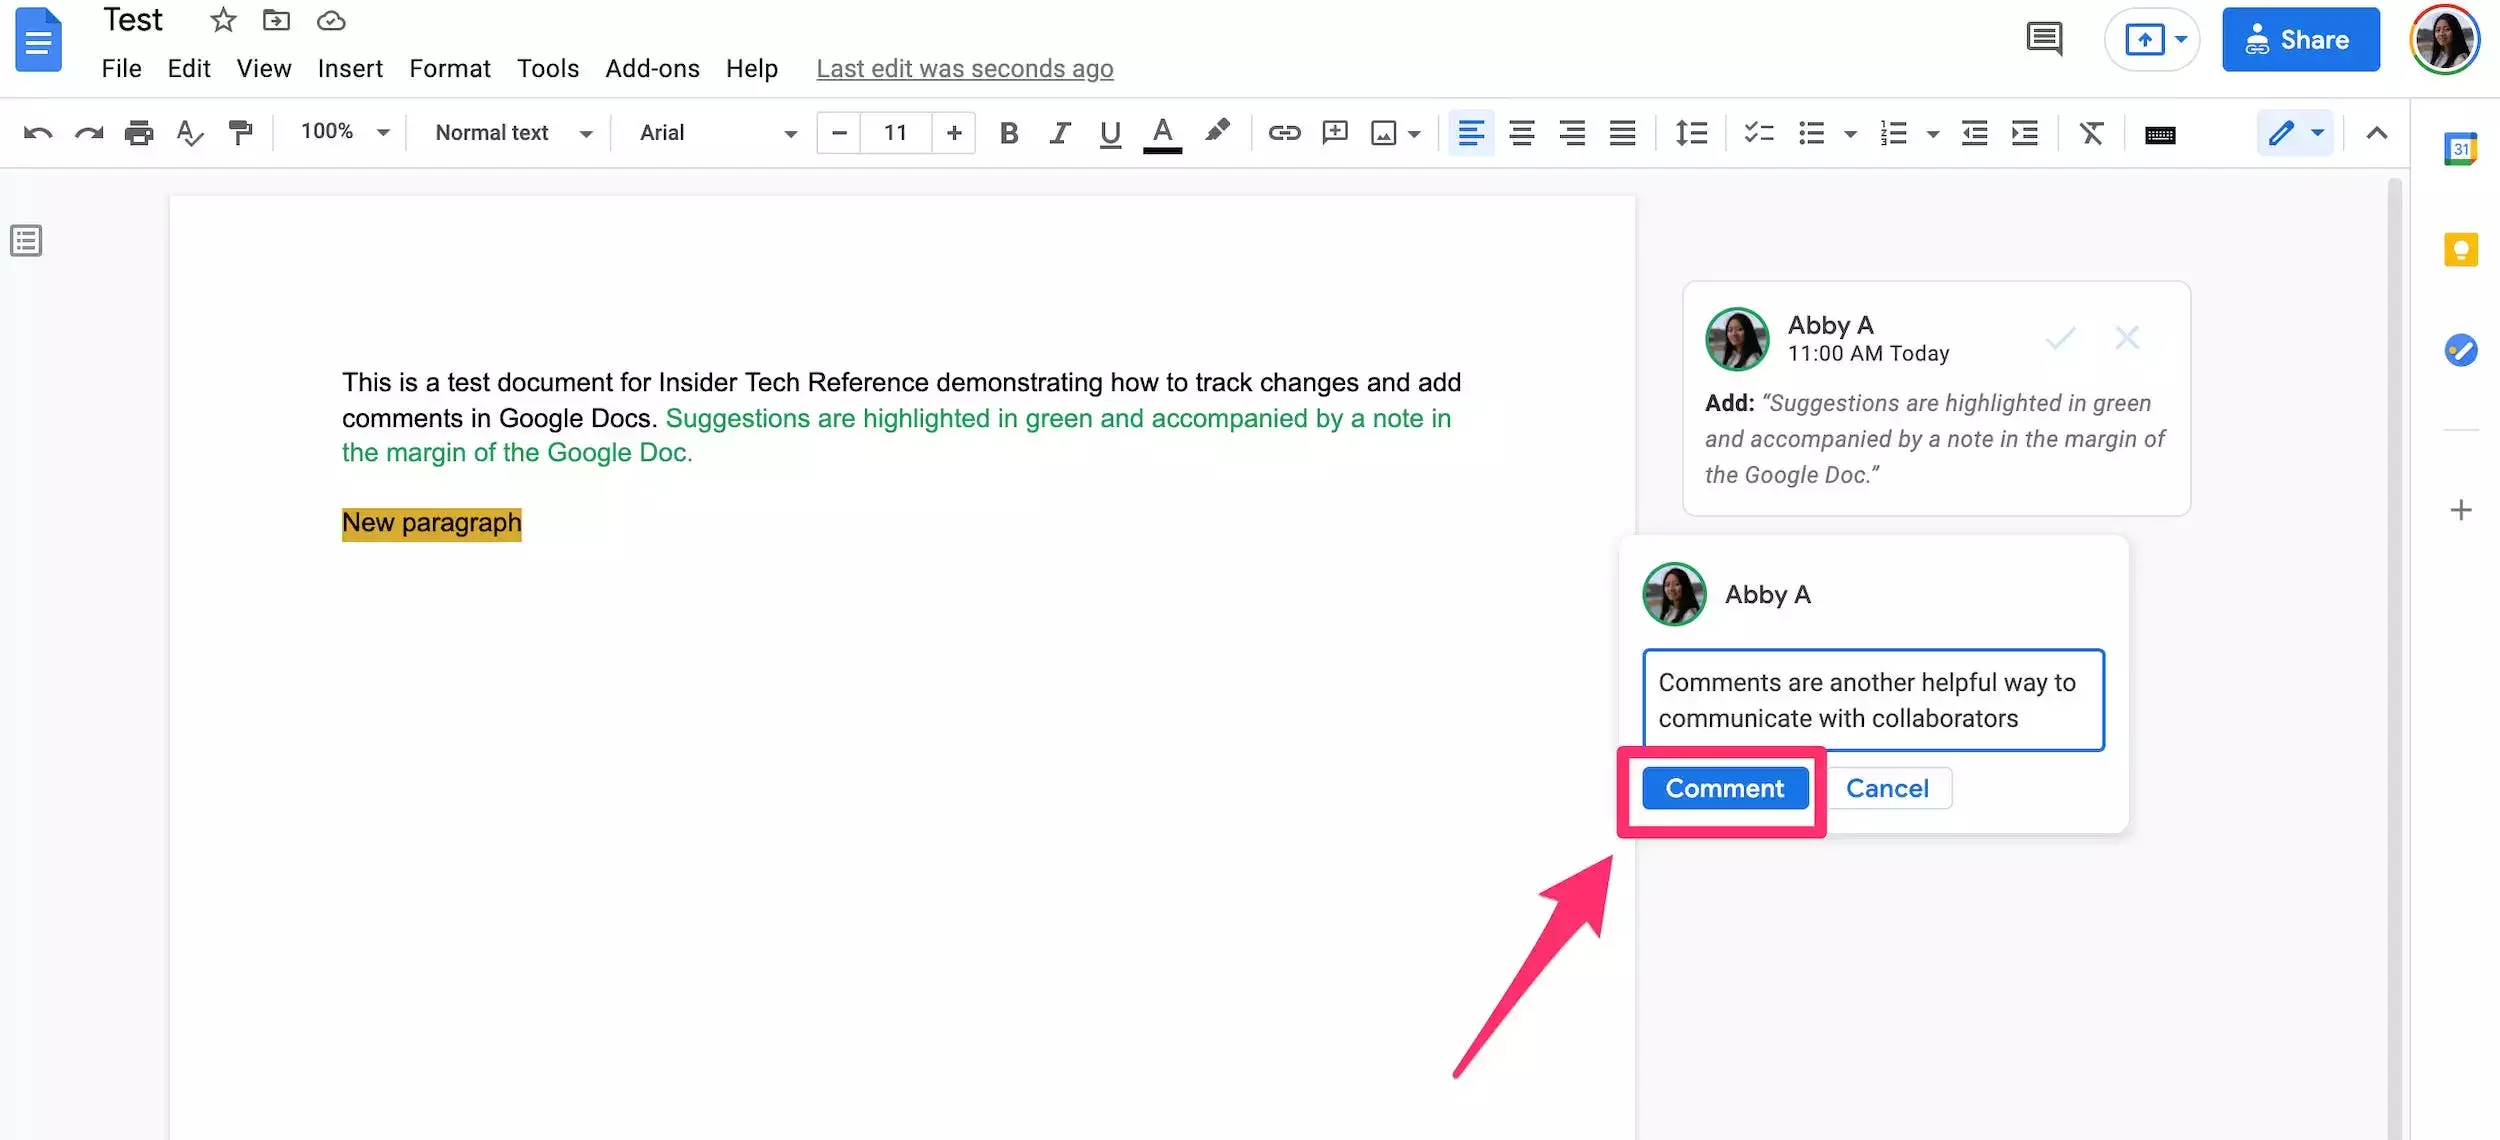Click the Cancel button in comment box
The image size is (2500, 1140).
[x=1887, y=788]
